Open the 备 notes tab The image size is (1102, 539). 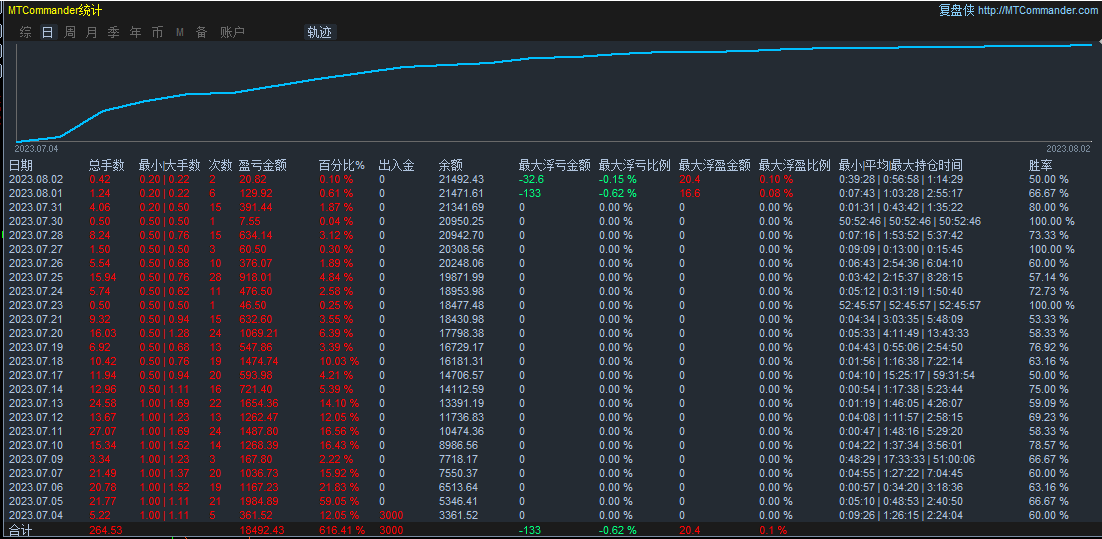(x=201, y=32)
